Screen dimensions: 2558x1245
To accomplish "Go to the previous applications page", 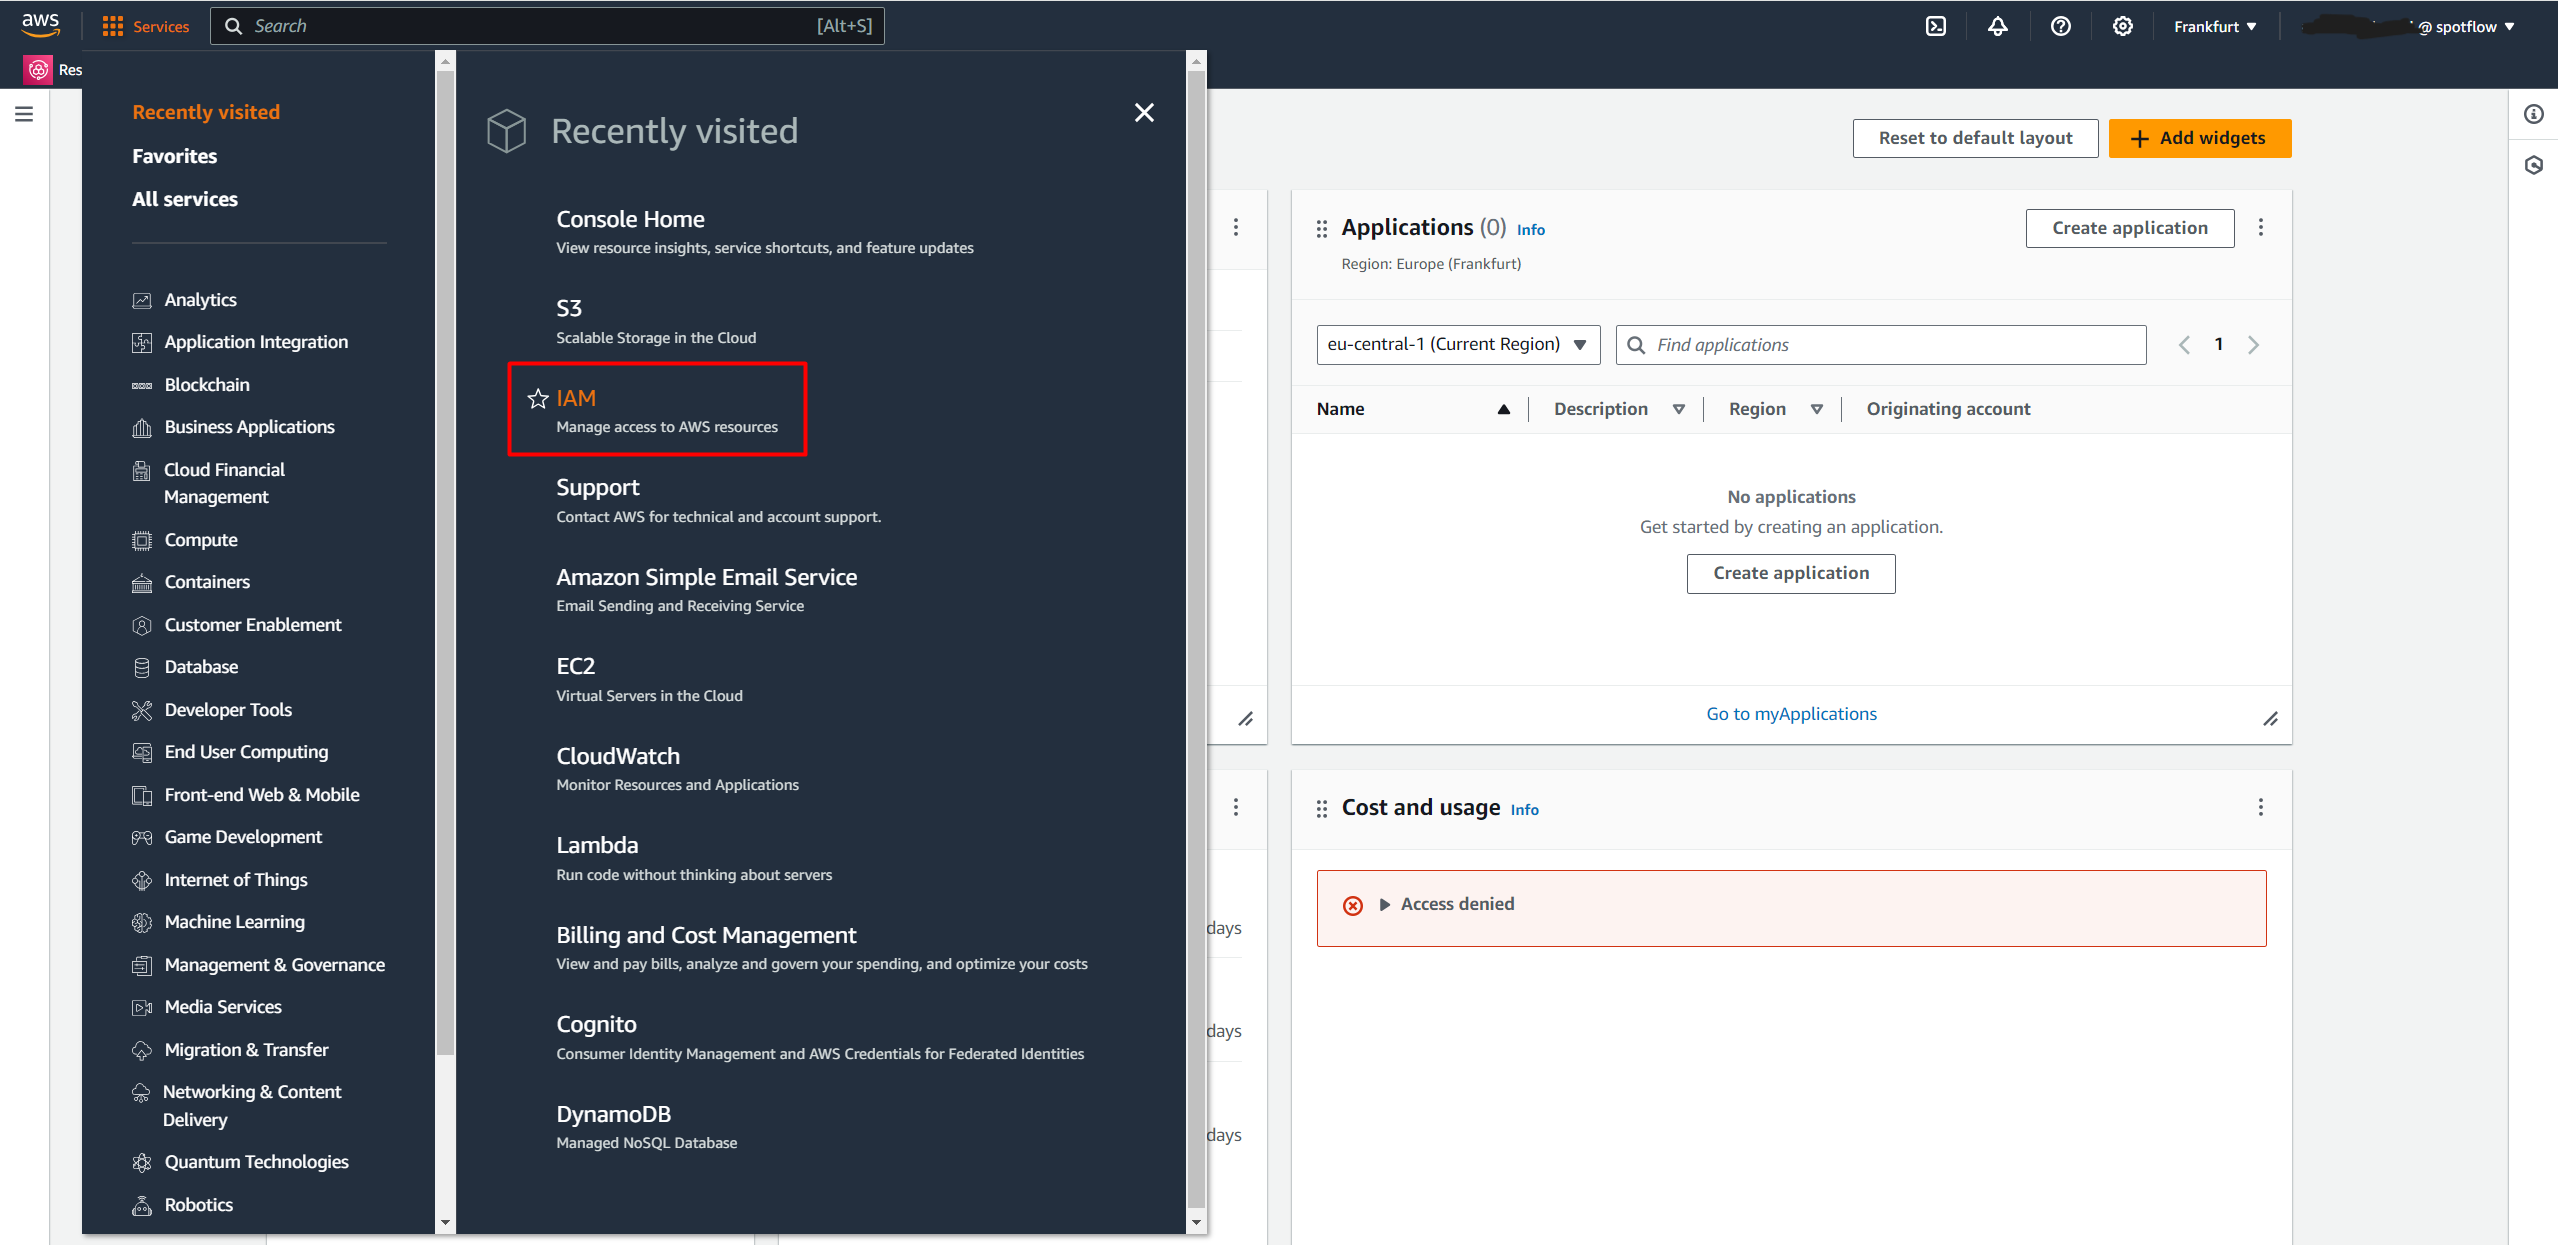I will coord(2184,345).
